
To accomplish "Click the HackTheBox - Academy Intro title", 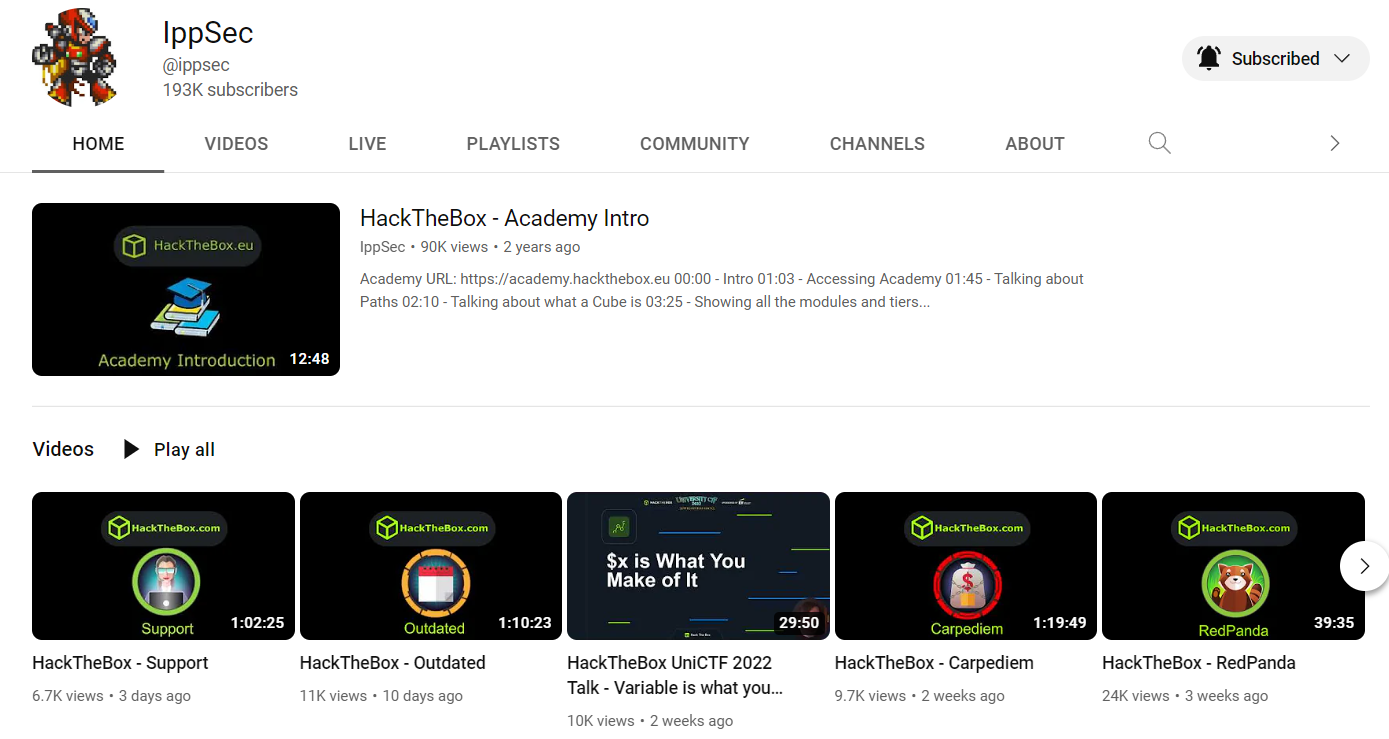I will tap(504, 218).
